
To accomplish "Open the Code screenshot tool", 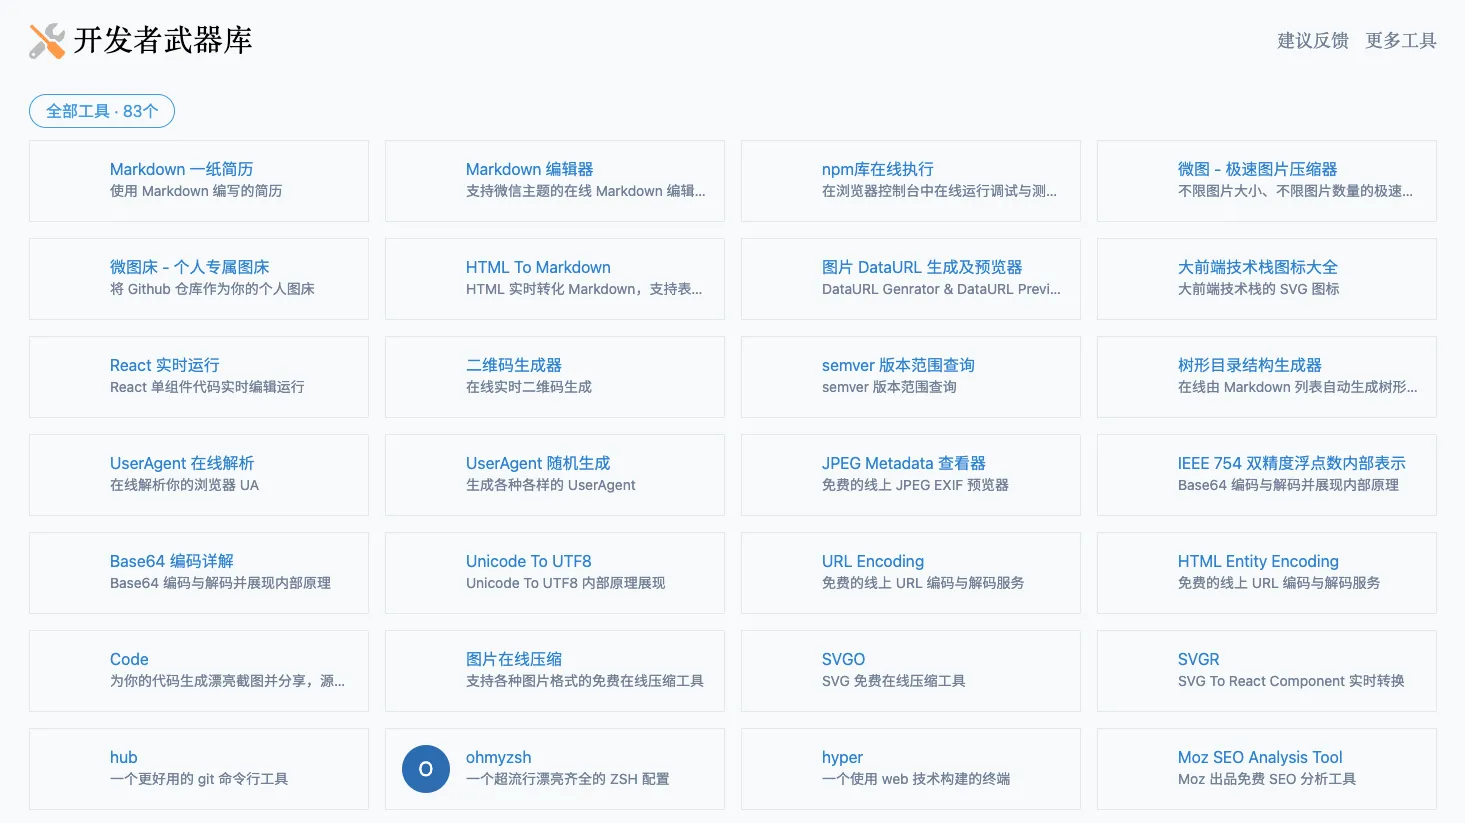I will click(129, 659).
